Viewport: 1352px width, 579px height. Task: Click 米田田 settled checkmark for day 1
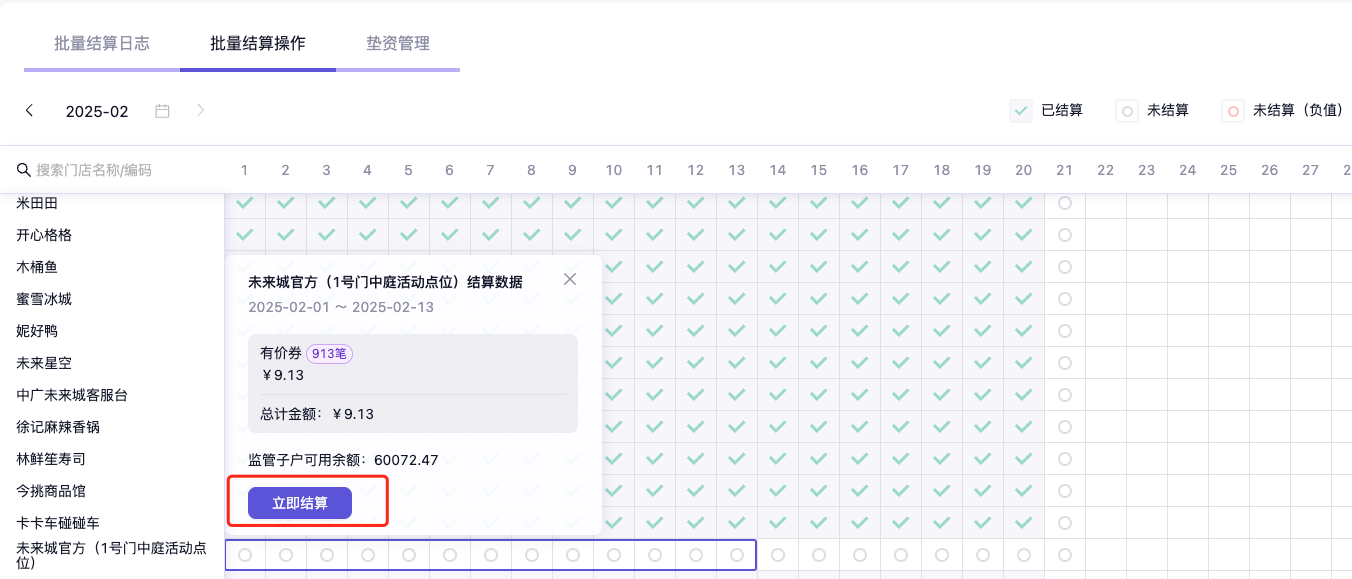pyautogui.click(x=245, y=203)
